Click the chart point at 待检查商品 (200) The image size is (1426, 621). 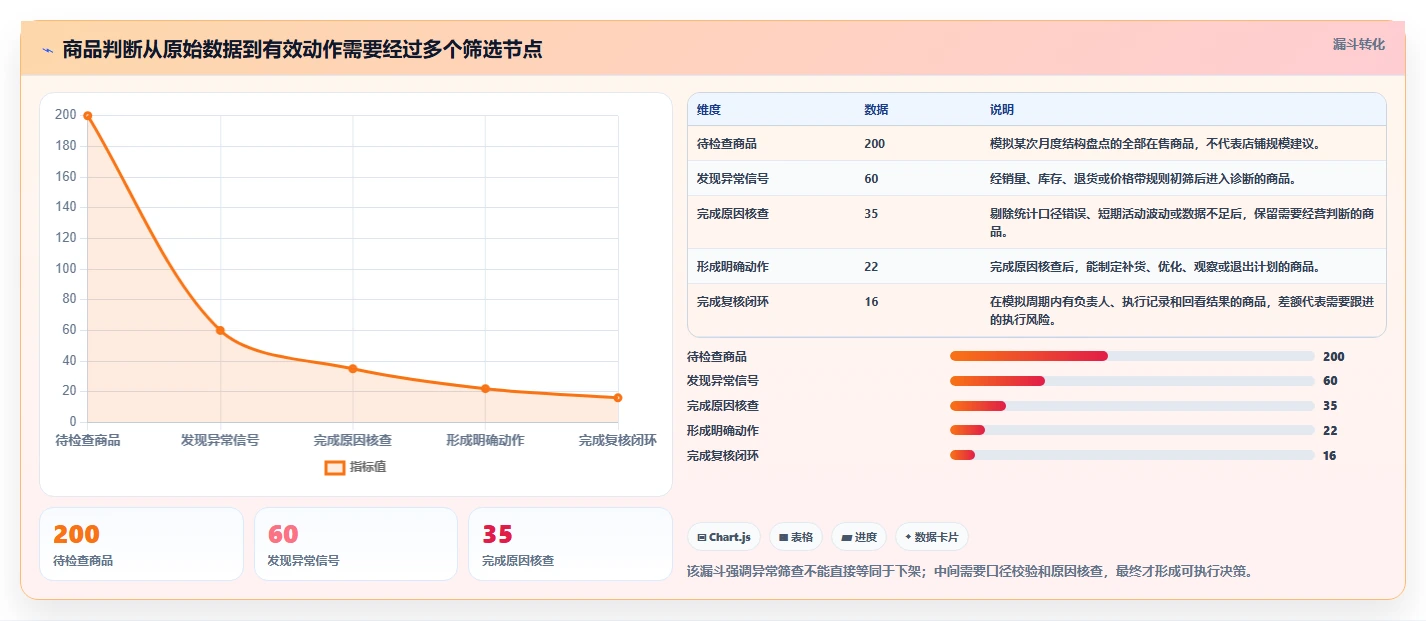pos(88,116)
